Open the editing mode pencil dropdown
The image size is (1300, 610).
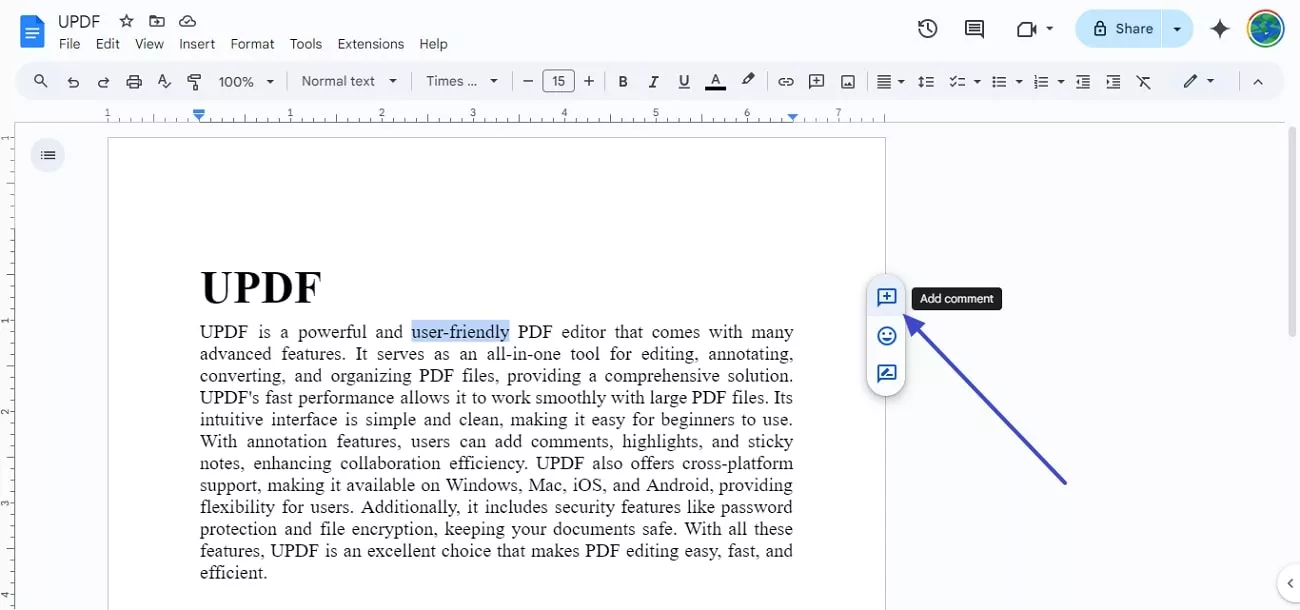(1198, 81)
